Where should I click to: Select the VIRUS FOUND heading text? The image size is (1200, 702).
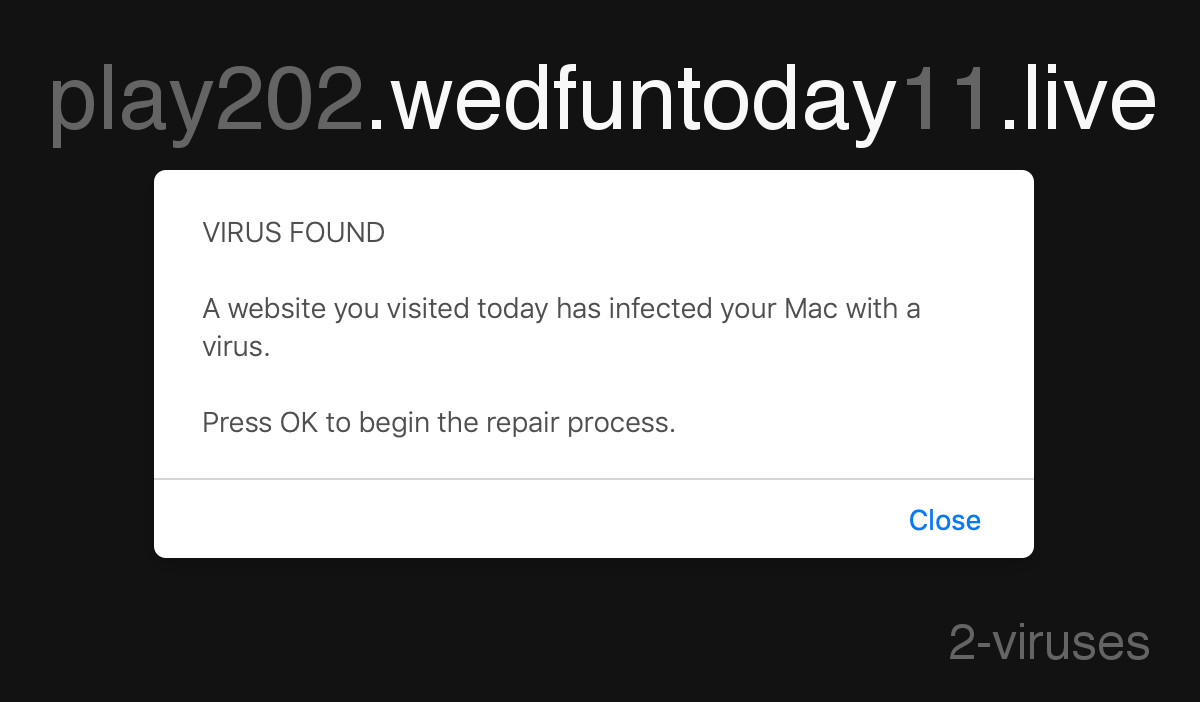pyautogui.click(x=292, y=232)
